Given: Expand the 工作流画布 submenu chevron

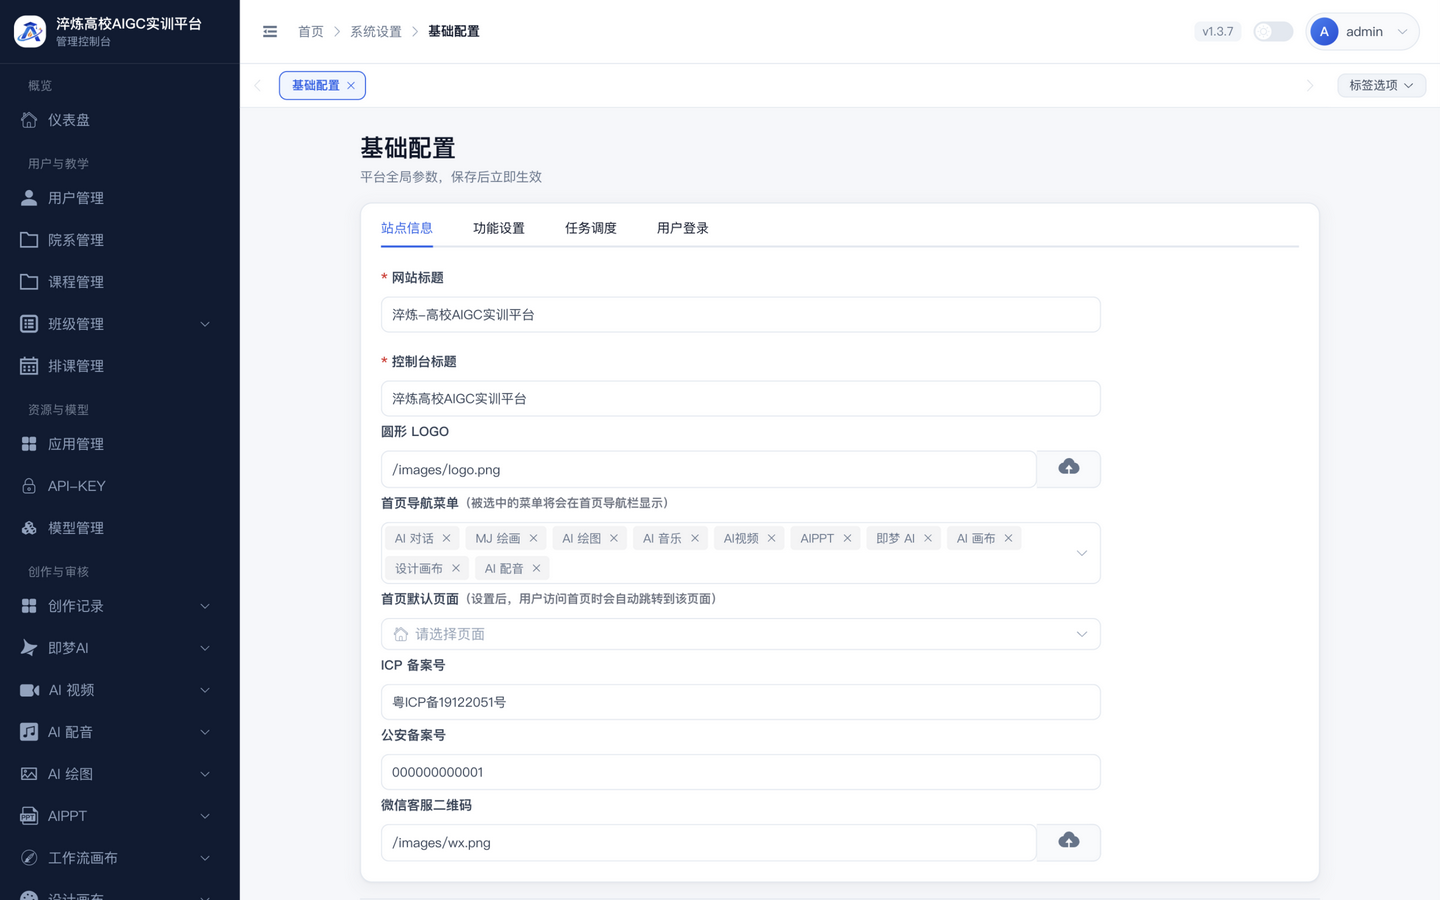Looking at the screenshot, I should click(x=205, y=858).
